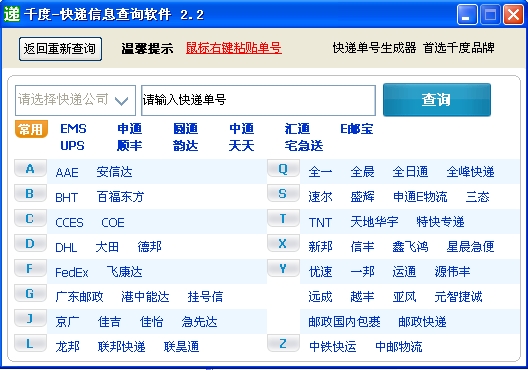Choose 汇通 from common couriers
This screenshot has width=528, height=370.
point(297,129)
